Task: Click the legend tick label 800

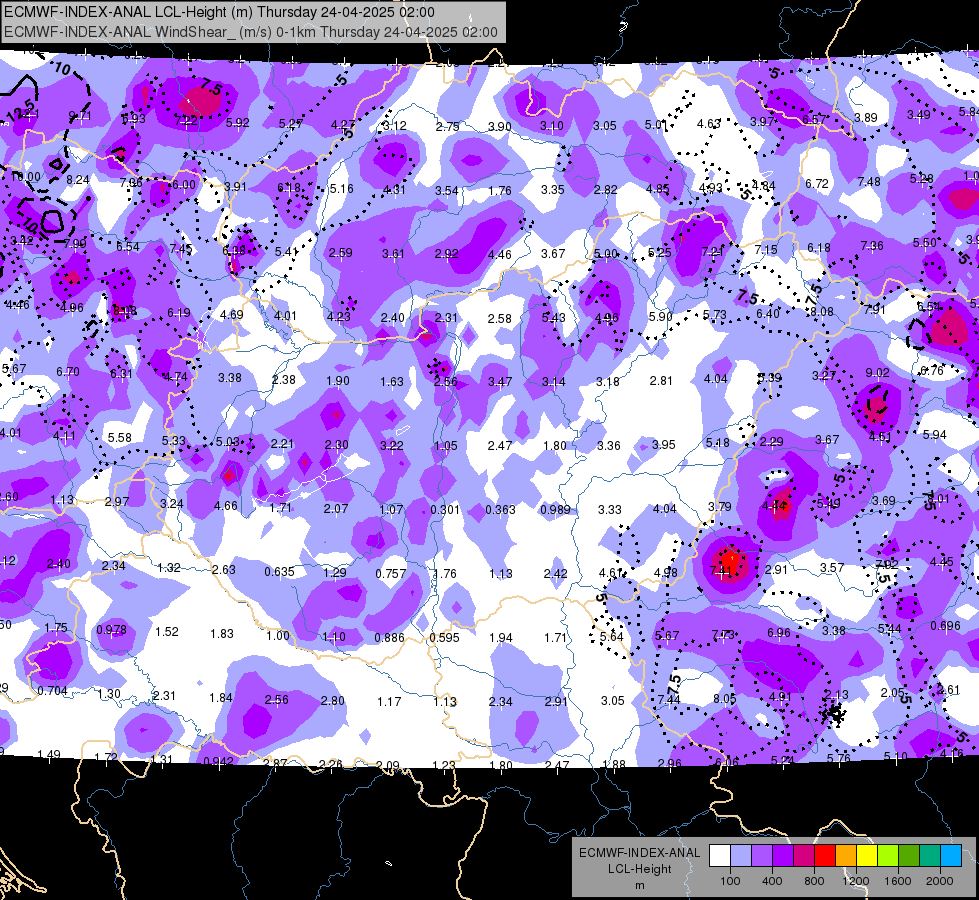Action: (x=814, y=881)
